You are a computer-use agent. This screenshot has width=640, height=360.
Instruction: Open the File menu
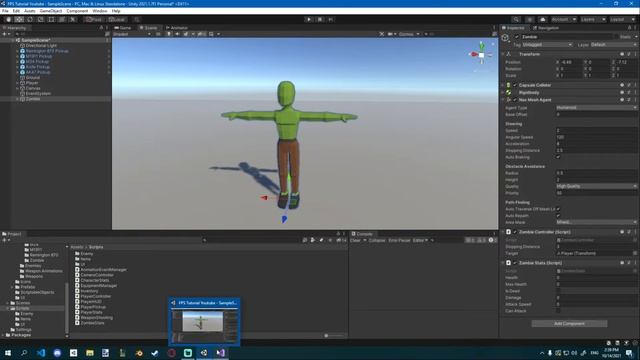[x=5, y=11]
